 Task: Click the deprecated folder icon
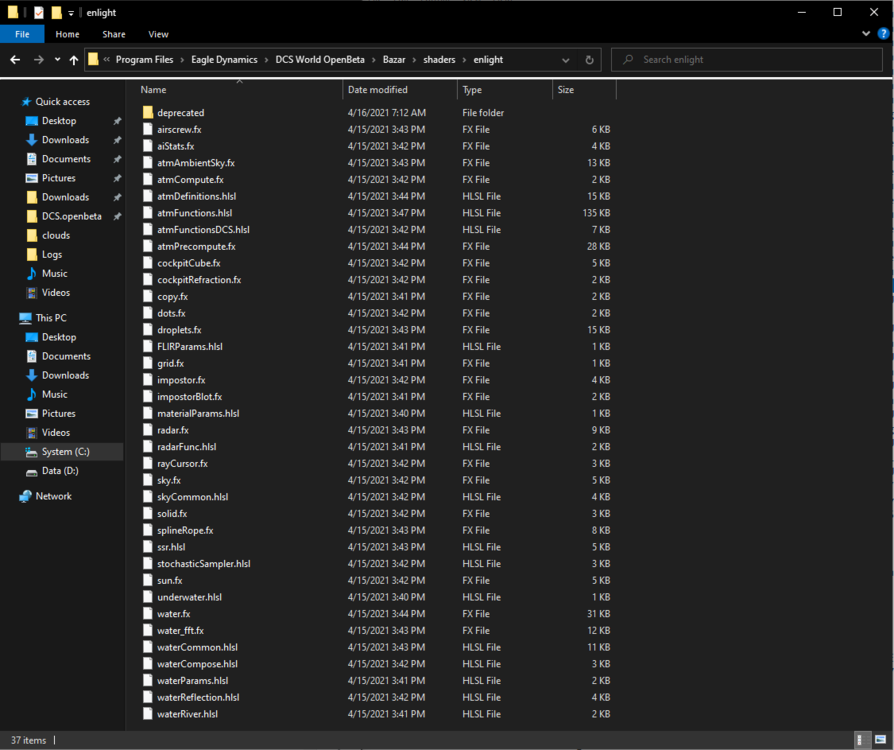148,112
